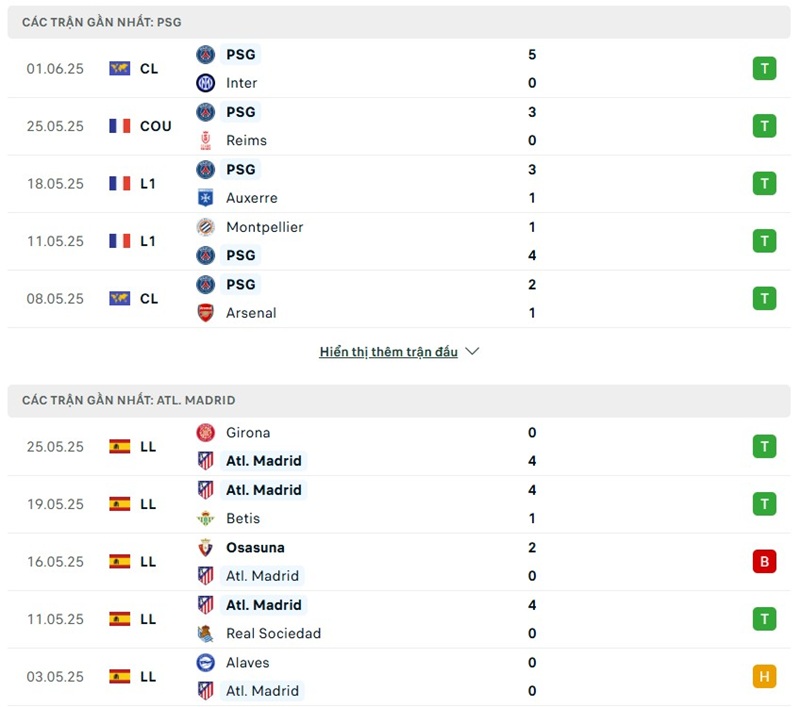Open the PSG vs Inter match row score
Image resolution: width=800 pixels, height=707 pixels.
[x=532, y=68]
